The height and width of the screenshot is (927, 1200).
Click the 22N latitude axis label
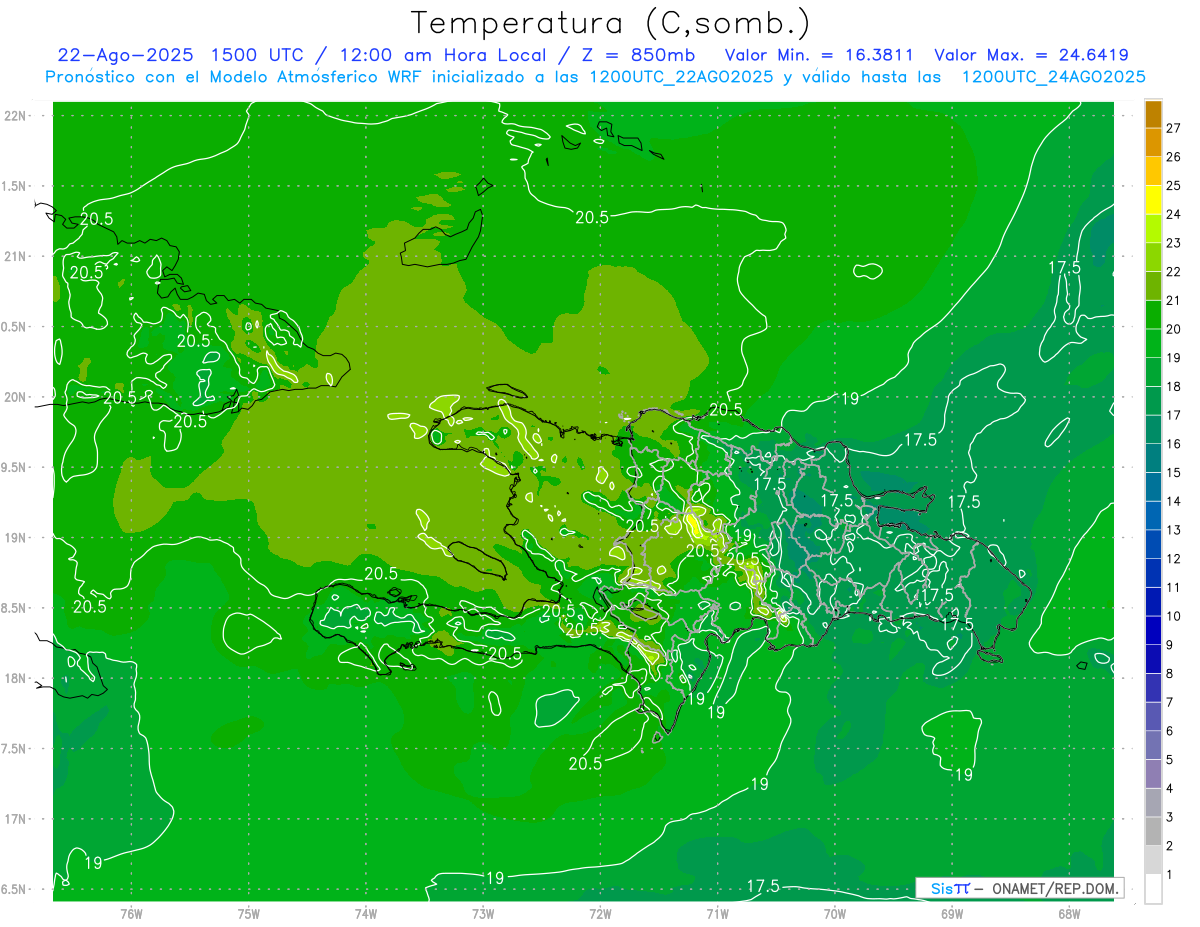click(15, 115)
